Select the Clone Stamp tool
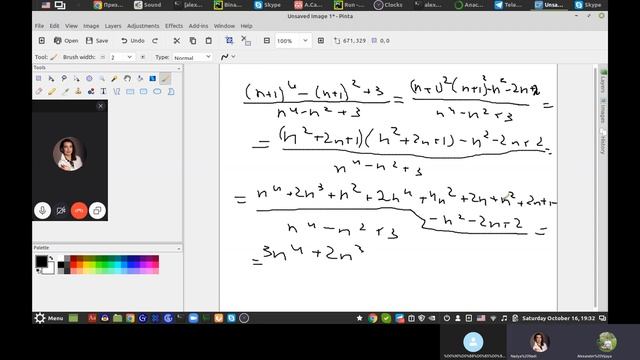The width and height of the screenshot is (640, 360). (78, 91)
